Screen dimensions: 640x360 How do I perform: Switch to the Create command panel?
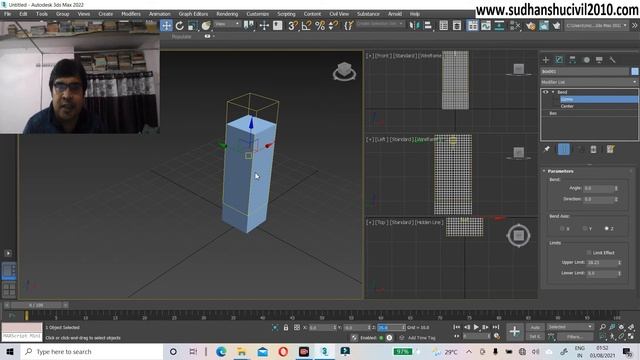click(x=546, y=60)
